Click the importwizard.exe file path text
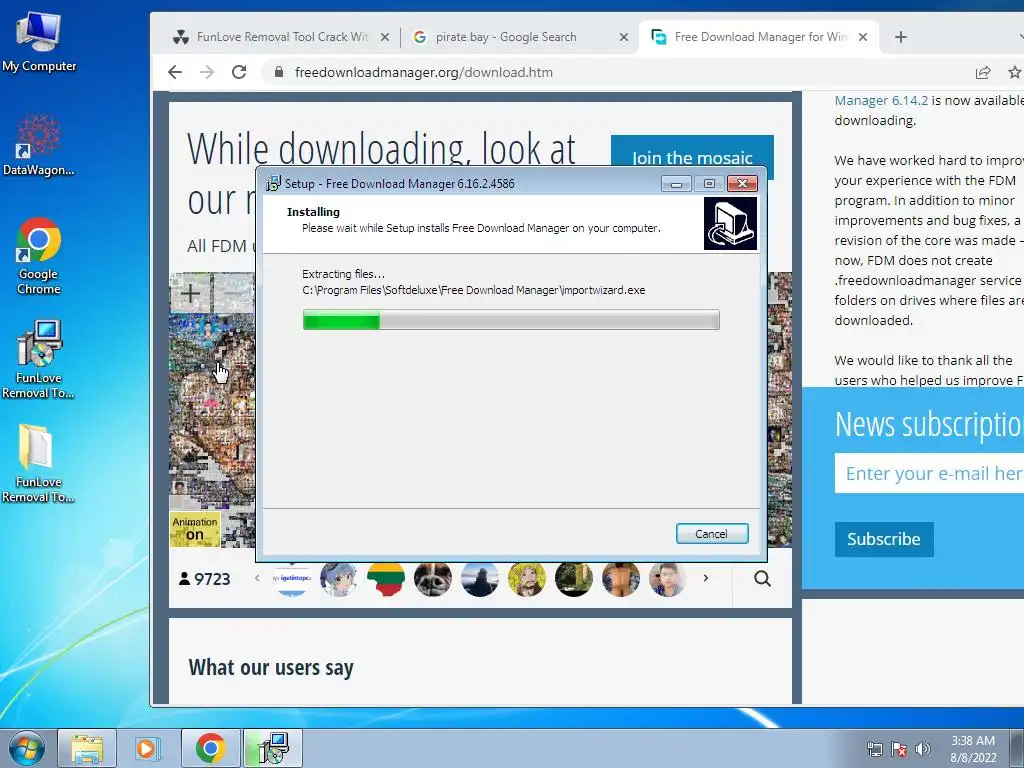The width and height of the screenshot is (1024, 768). 473,290
